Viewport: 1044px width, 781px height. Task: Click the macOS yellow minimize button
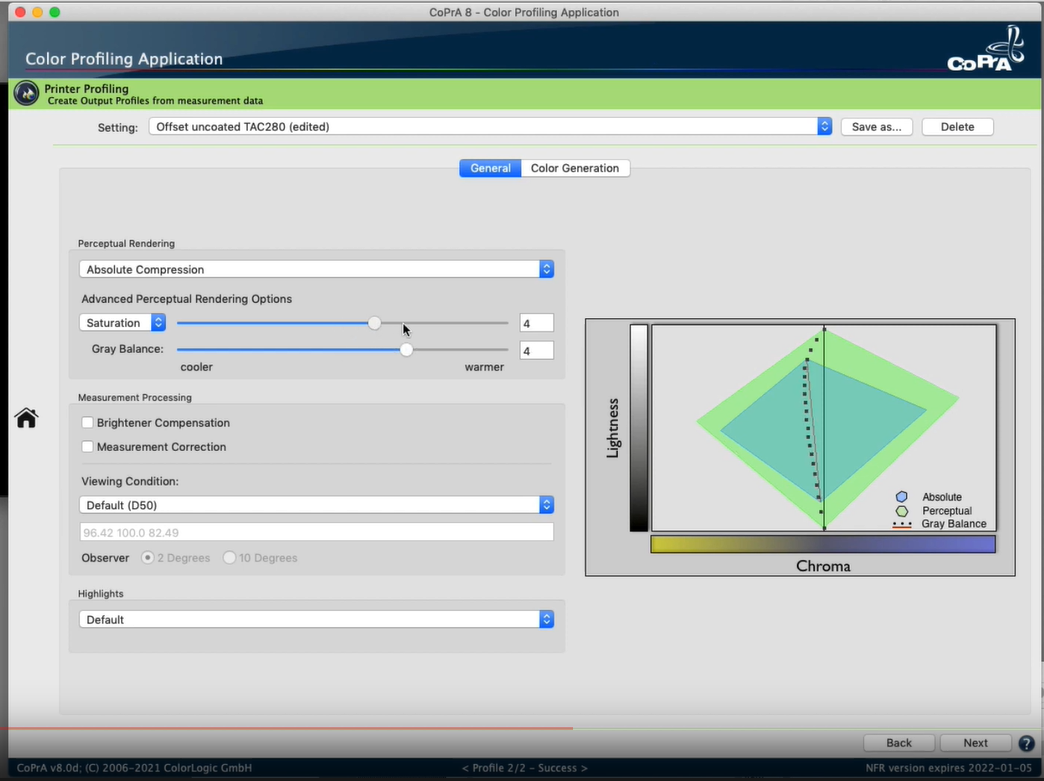(x=37, y=12)
